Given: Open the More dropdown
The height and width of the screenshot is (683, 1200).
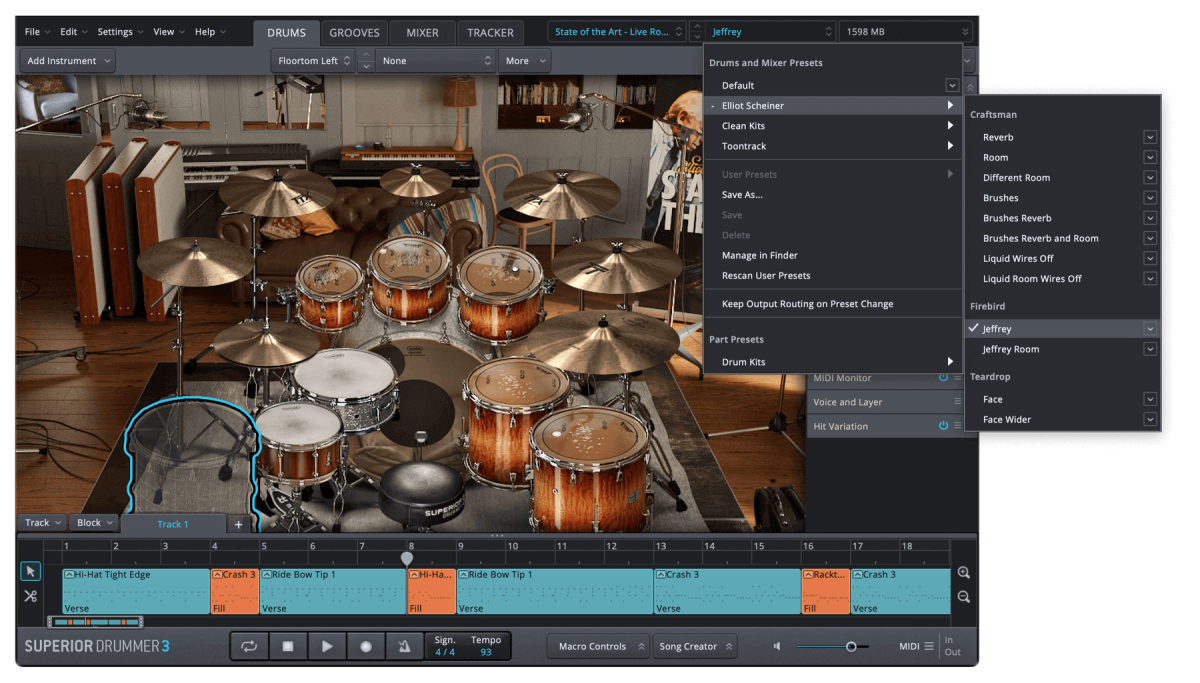Looking at the screenshot, I should (x=524, y=61).
